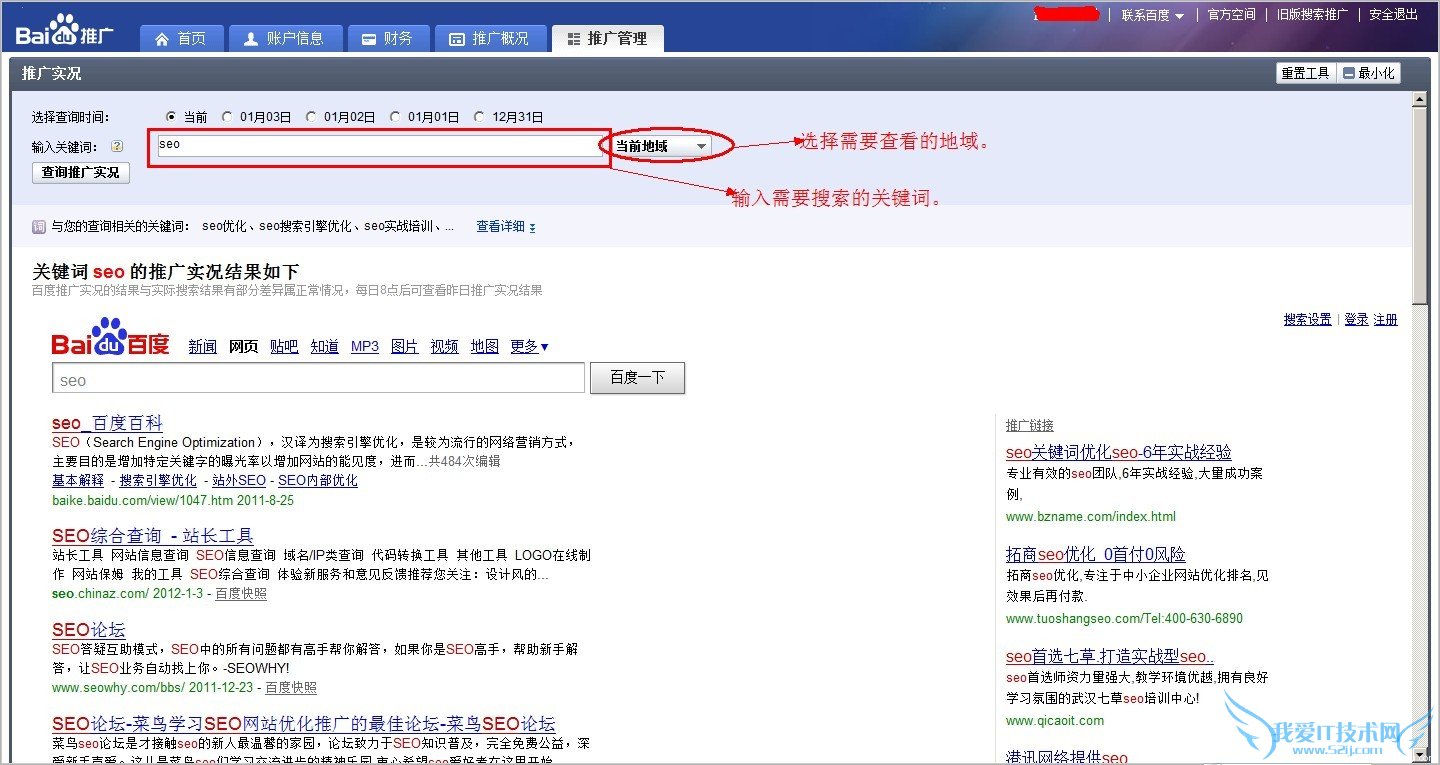Open 百度快照 for seo.chinaz.com result
This screenshot has height=765, width=1440.
241,594
